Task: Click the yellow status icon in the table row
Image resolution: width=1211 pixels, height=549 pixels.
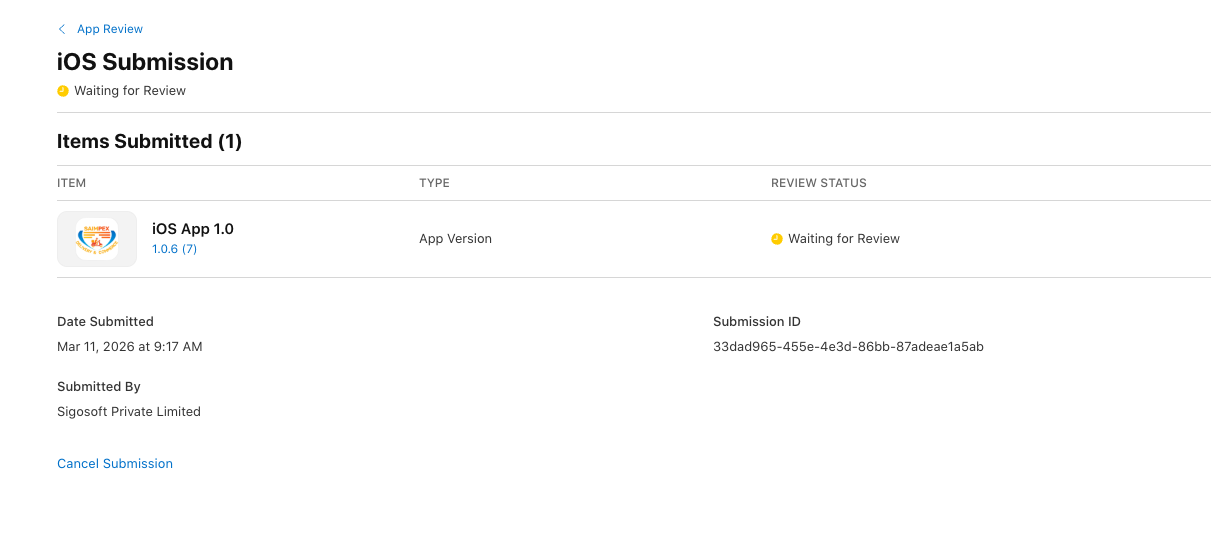Action: click(777, 239)
